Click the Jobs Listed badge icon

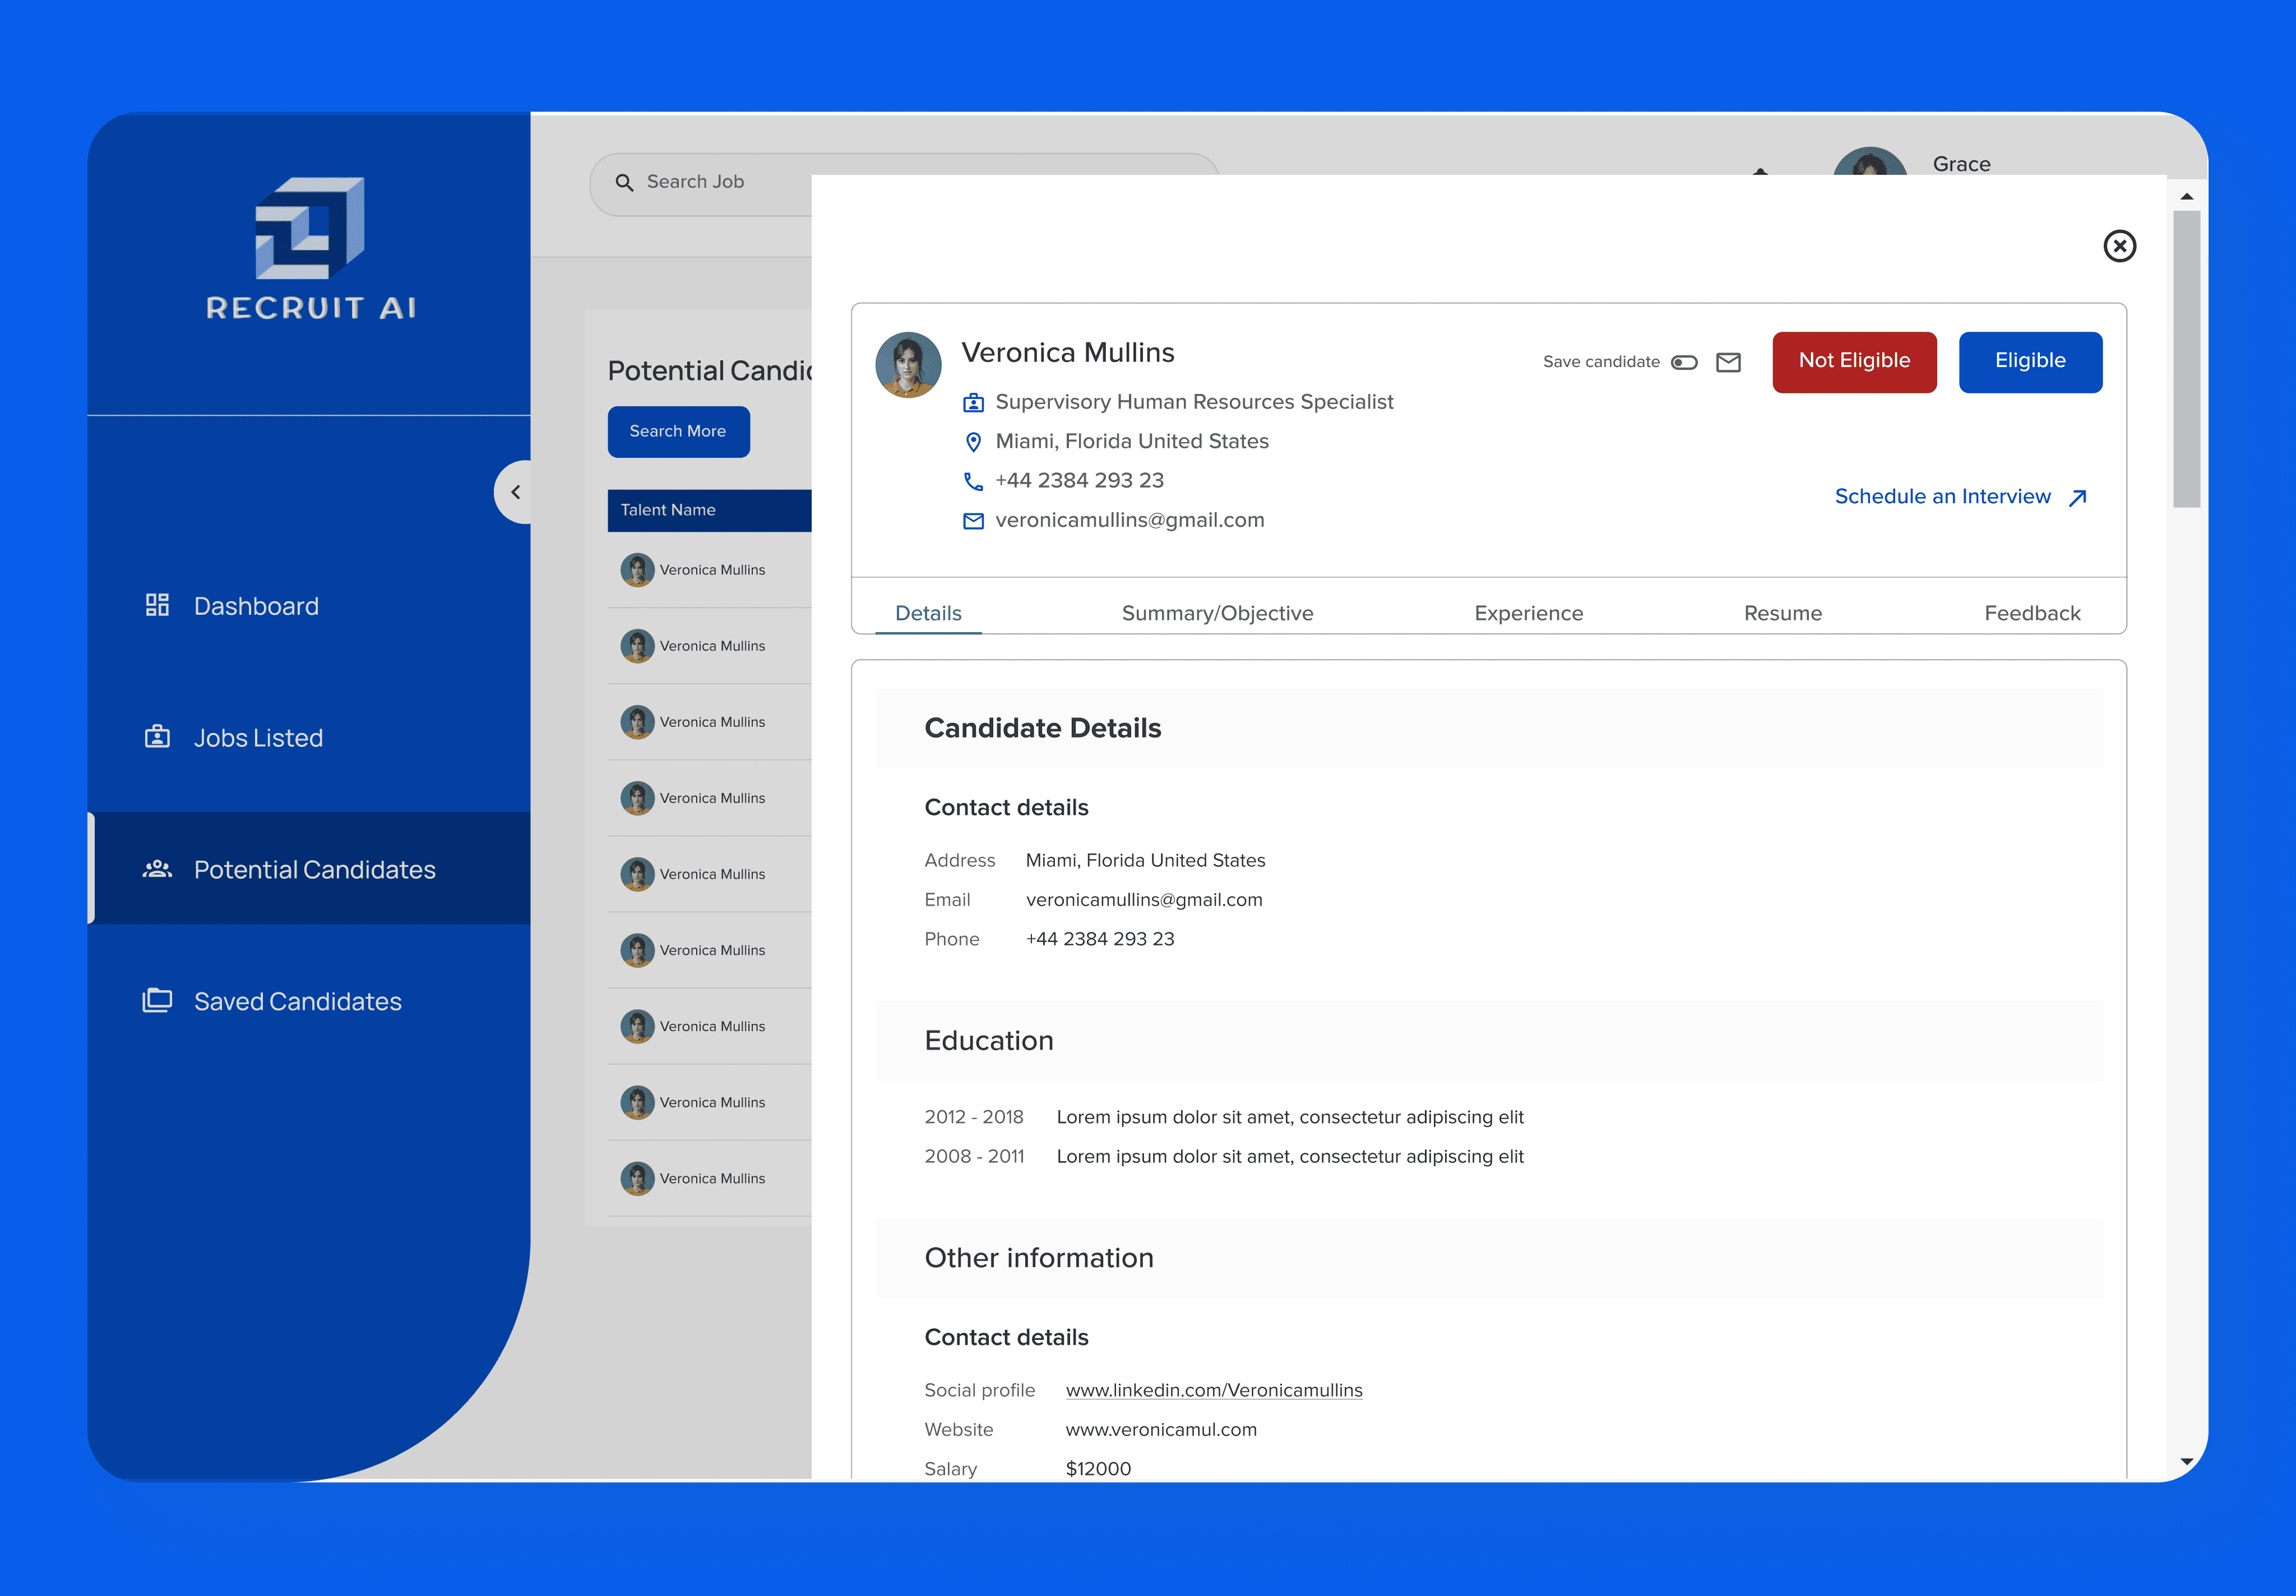pyautogui.click(x=157, y=737)
